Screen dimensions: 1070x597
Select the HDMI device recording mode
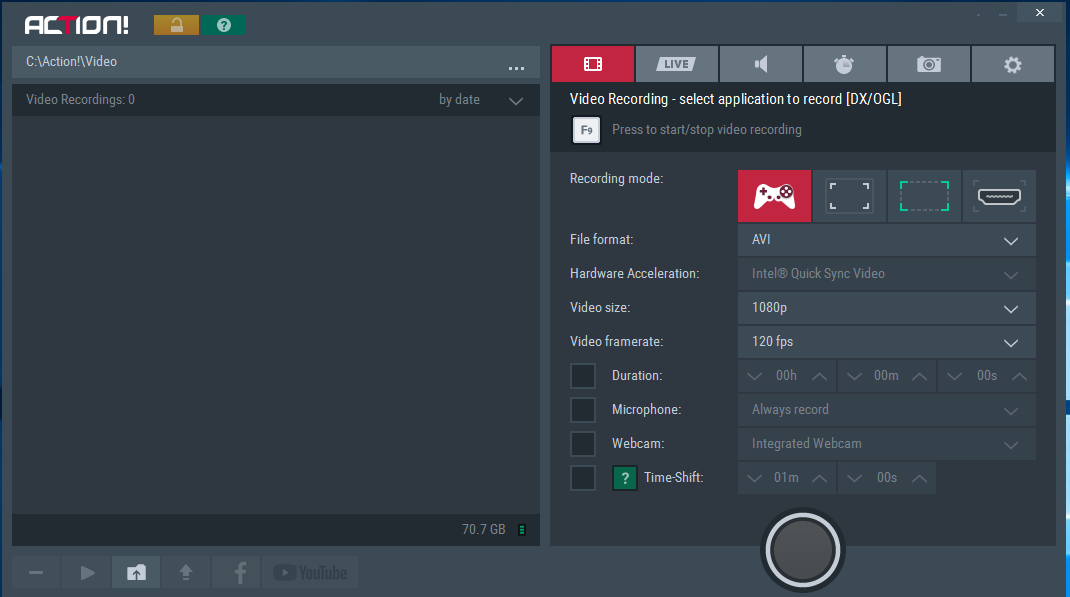(x=999, y=196)
